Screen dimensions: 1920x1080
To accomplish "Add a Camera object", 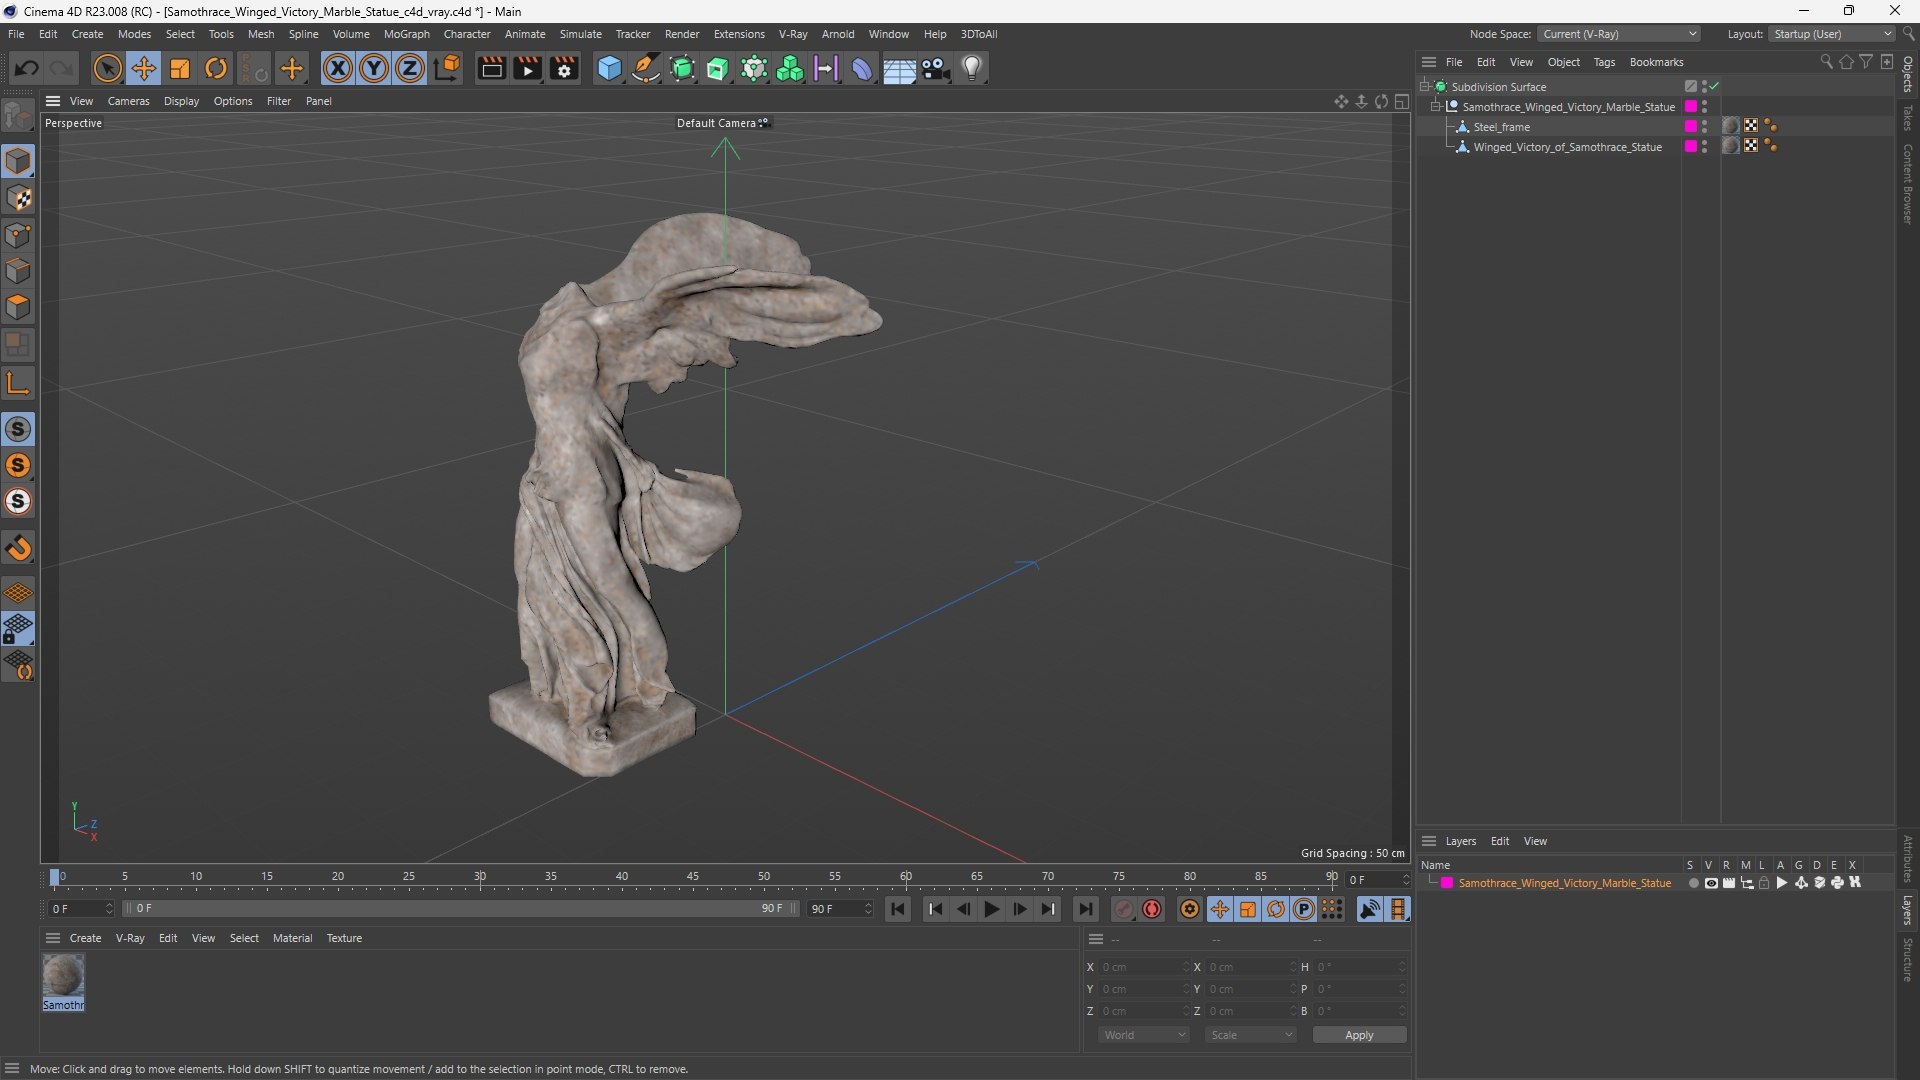I will click(x=936, y=68).
